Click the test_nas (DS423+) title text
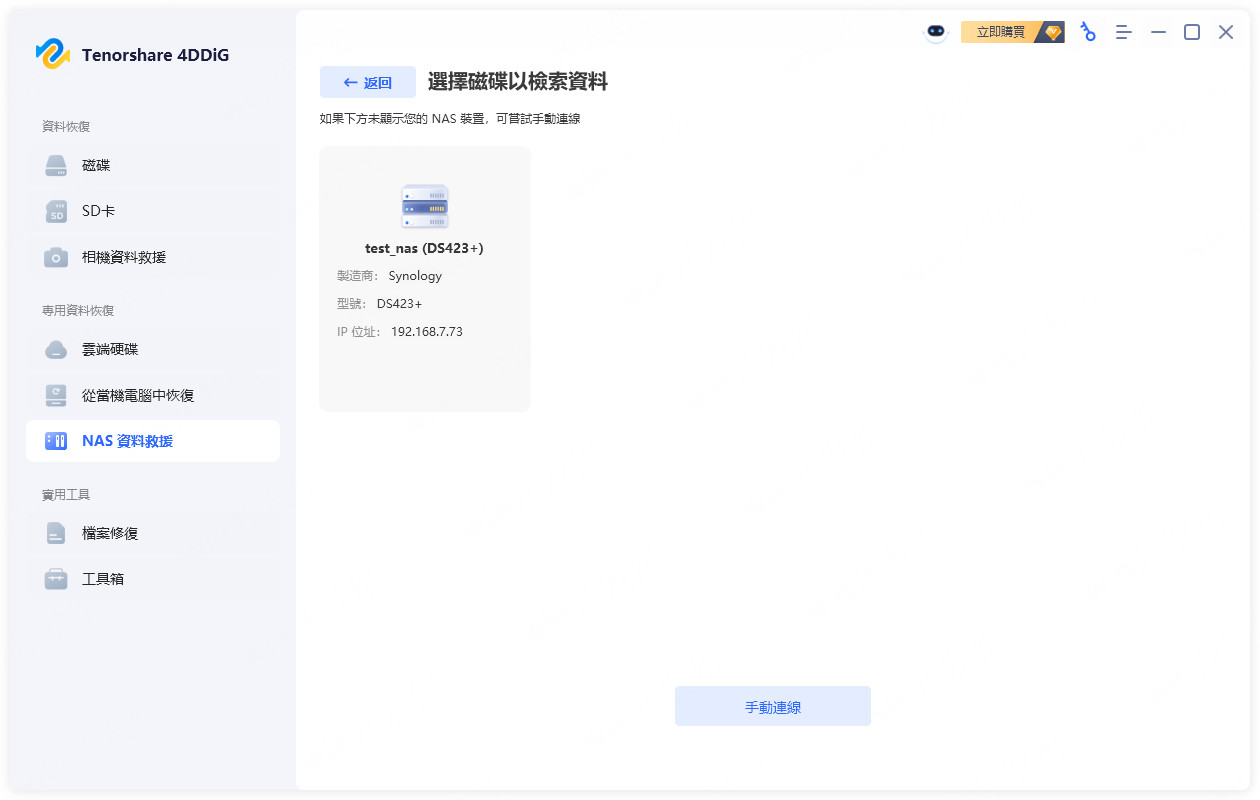This screenshot has width=1260, height=800. click(x=424, y=248)
